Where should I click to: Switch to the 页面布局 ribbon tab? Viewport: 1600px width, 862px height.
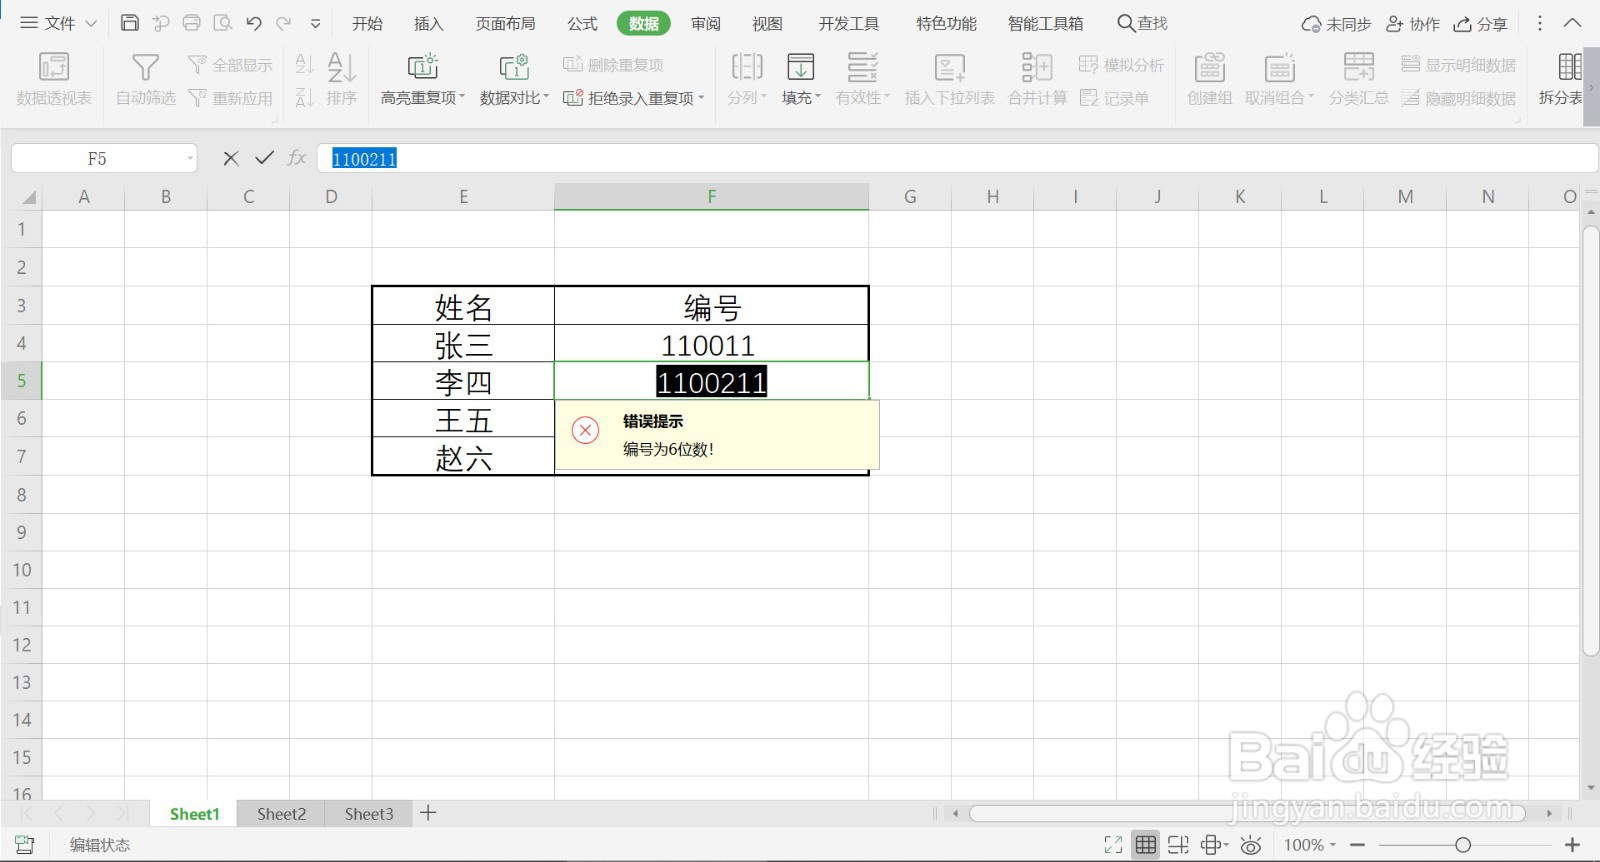tap(505, 23)
